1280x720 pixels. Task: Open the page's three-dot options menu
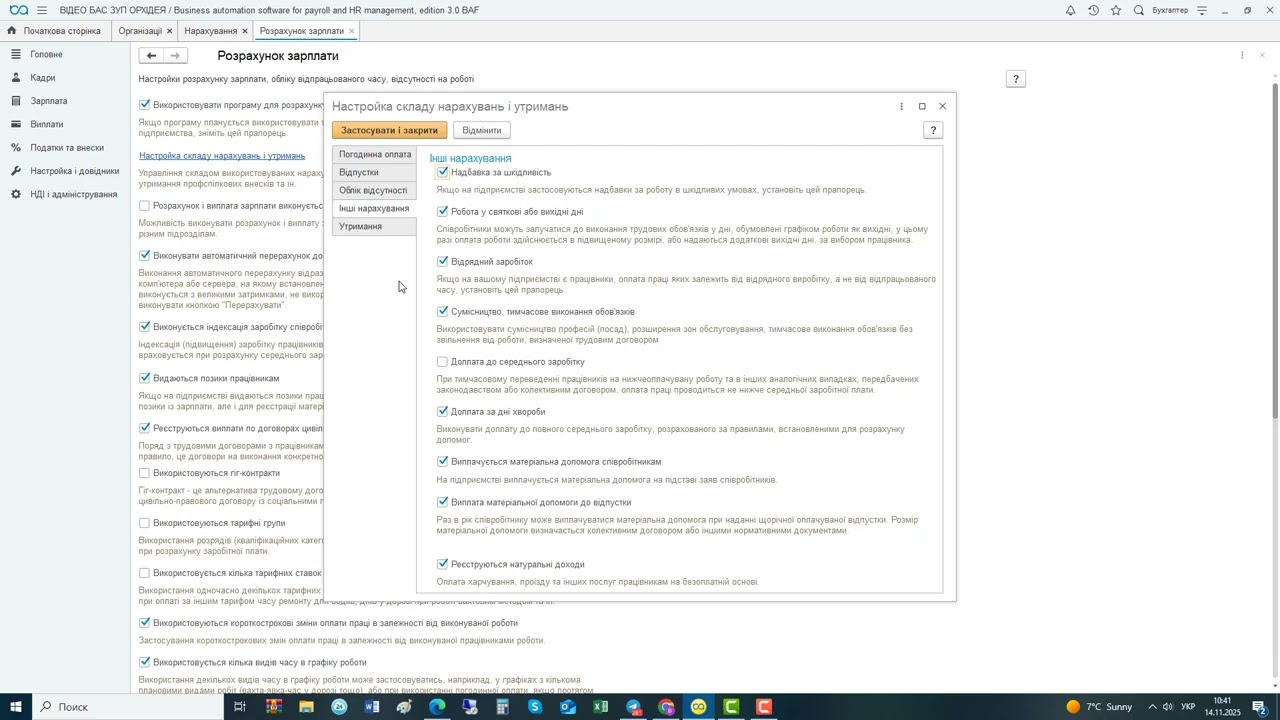tap(1242, 56)
